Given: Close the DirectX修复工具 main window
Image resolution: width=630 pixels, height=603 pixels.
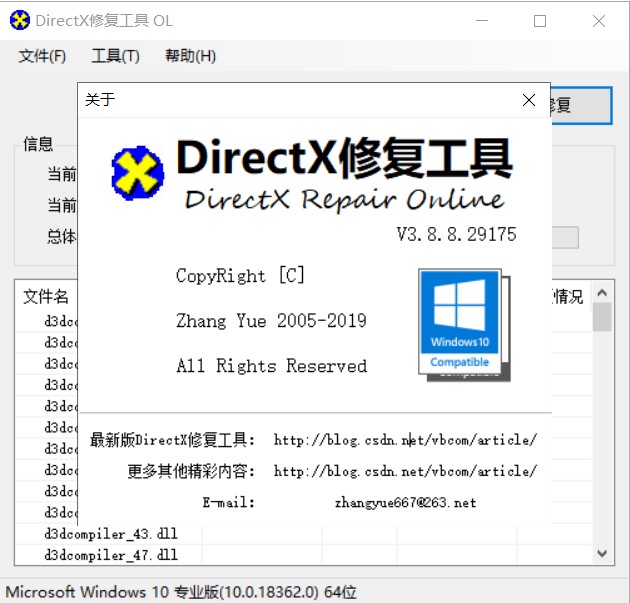Looking at the screenshot, I should point(599,20).
